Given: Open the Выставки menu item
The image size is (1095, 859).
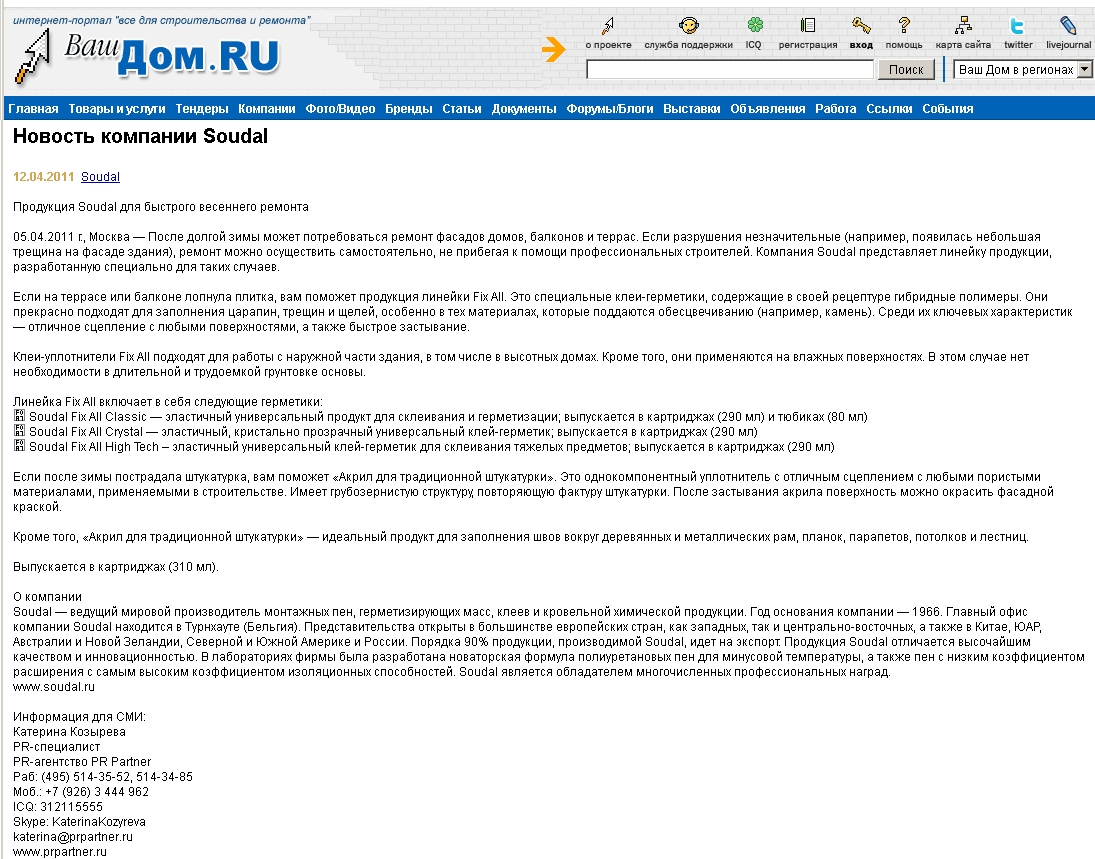Looking at the screenshot, I should [691, 109].
